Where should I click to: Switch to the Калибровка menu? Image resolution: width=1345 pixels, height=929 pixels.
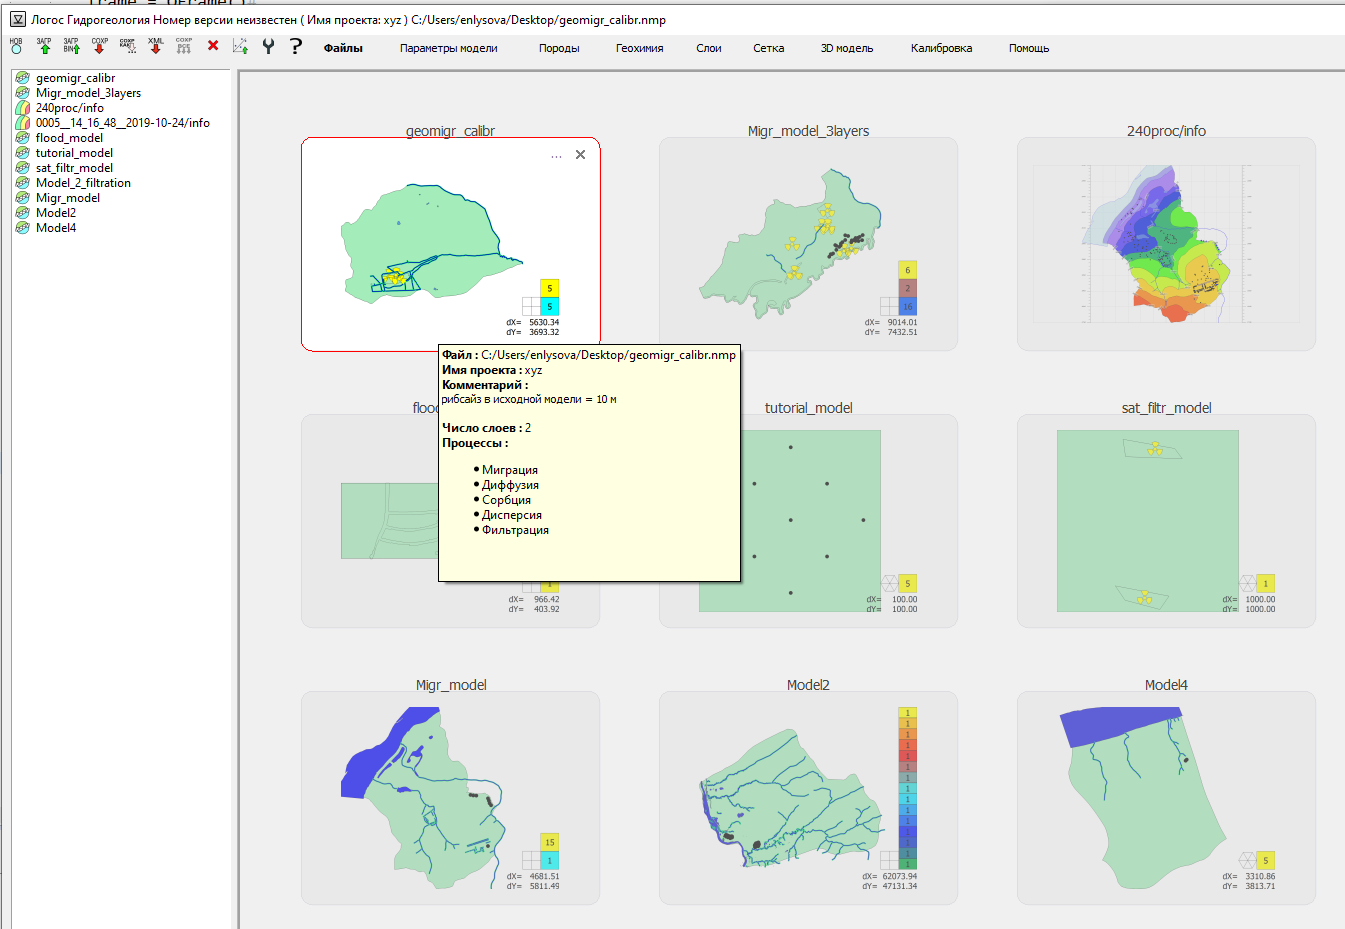[x=941, y=48]
